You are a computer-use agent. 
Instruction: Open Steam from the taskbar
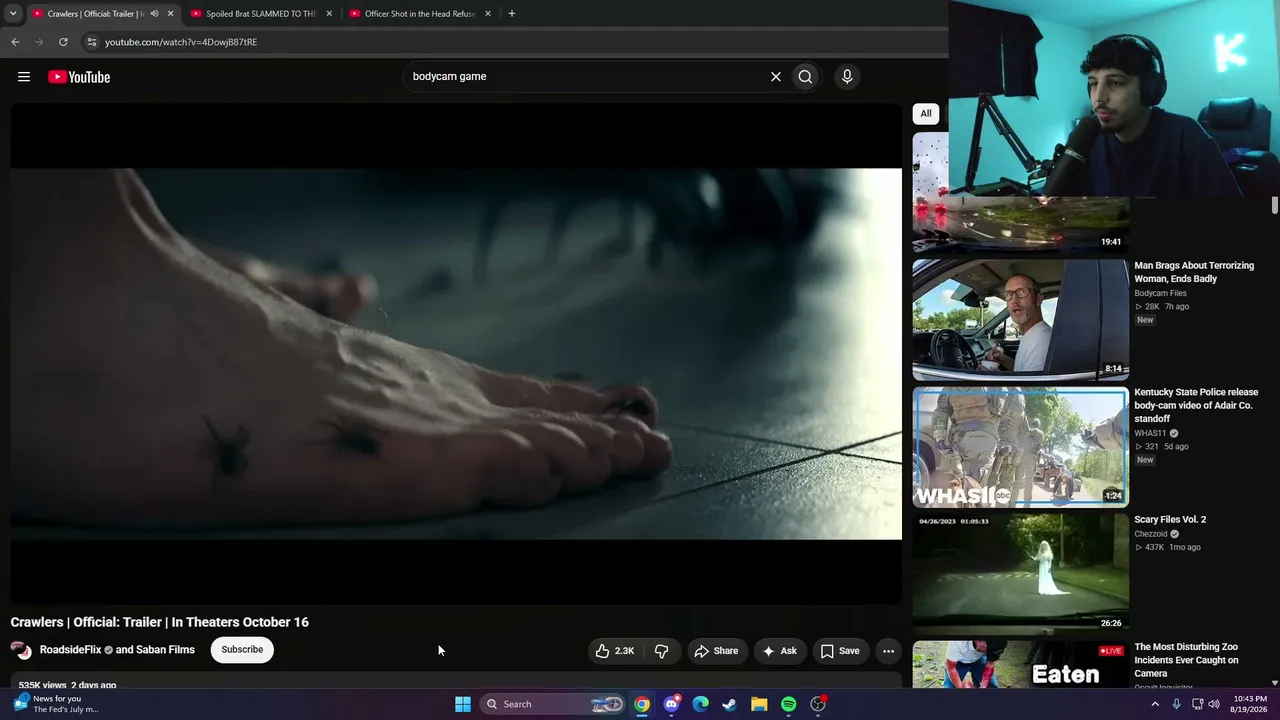[x=730, y=704]
